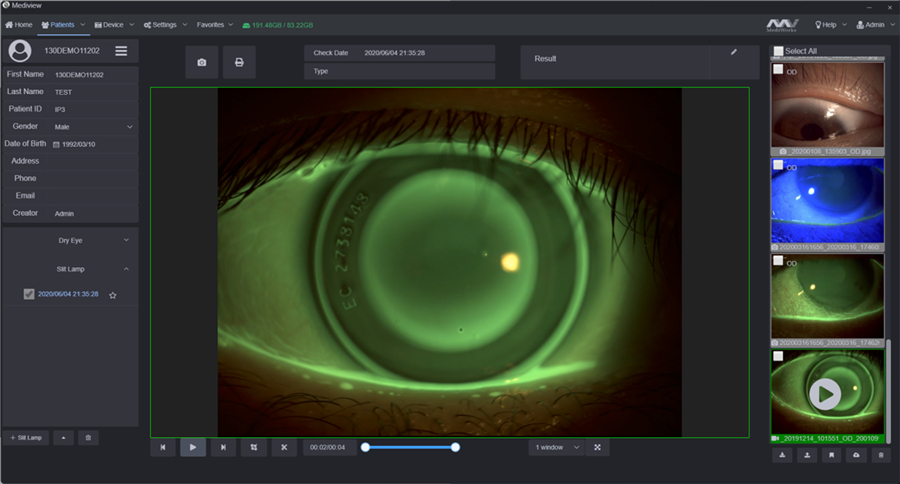Image resolution: width=900 pixels, height=484 pixels.
Task: Open the Device menu dropdown arrow
Action: (131, 25)
